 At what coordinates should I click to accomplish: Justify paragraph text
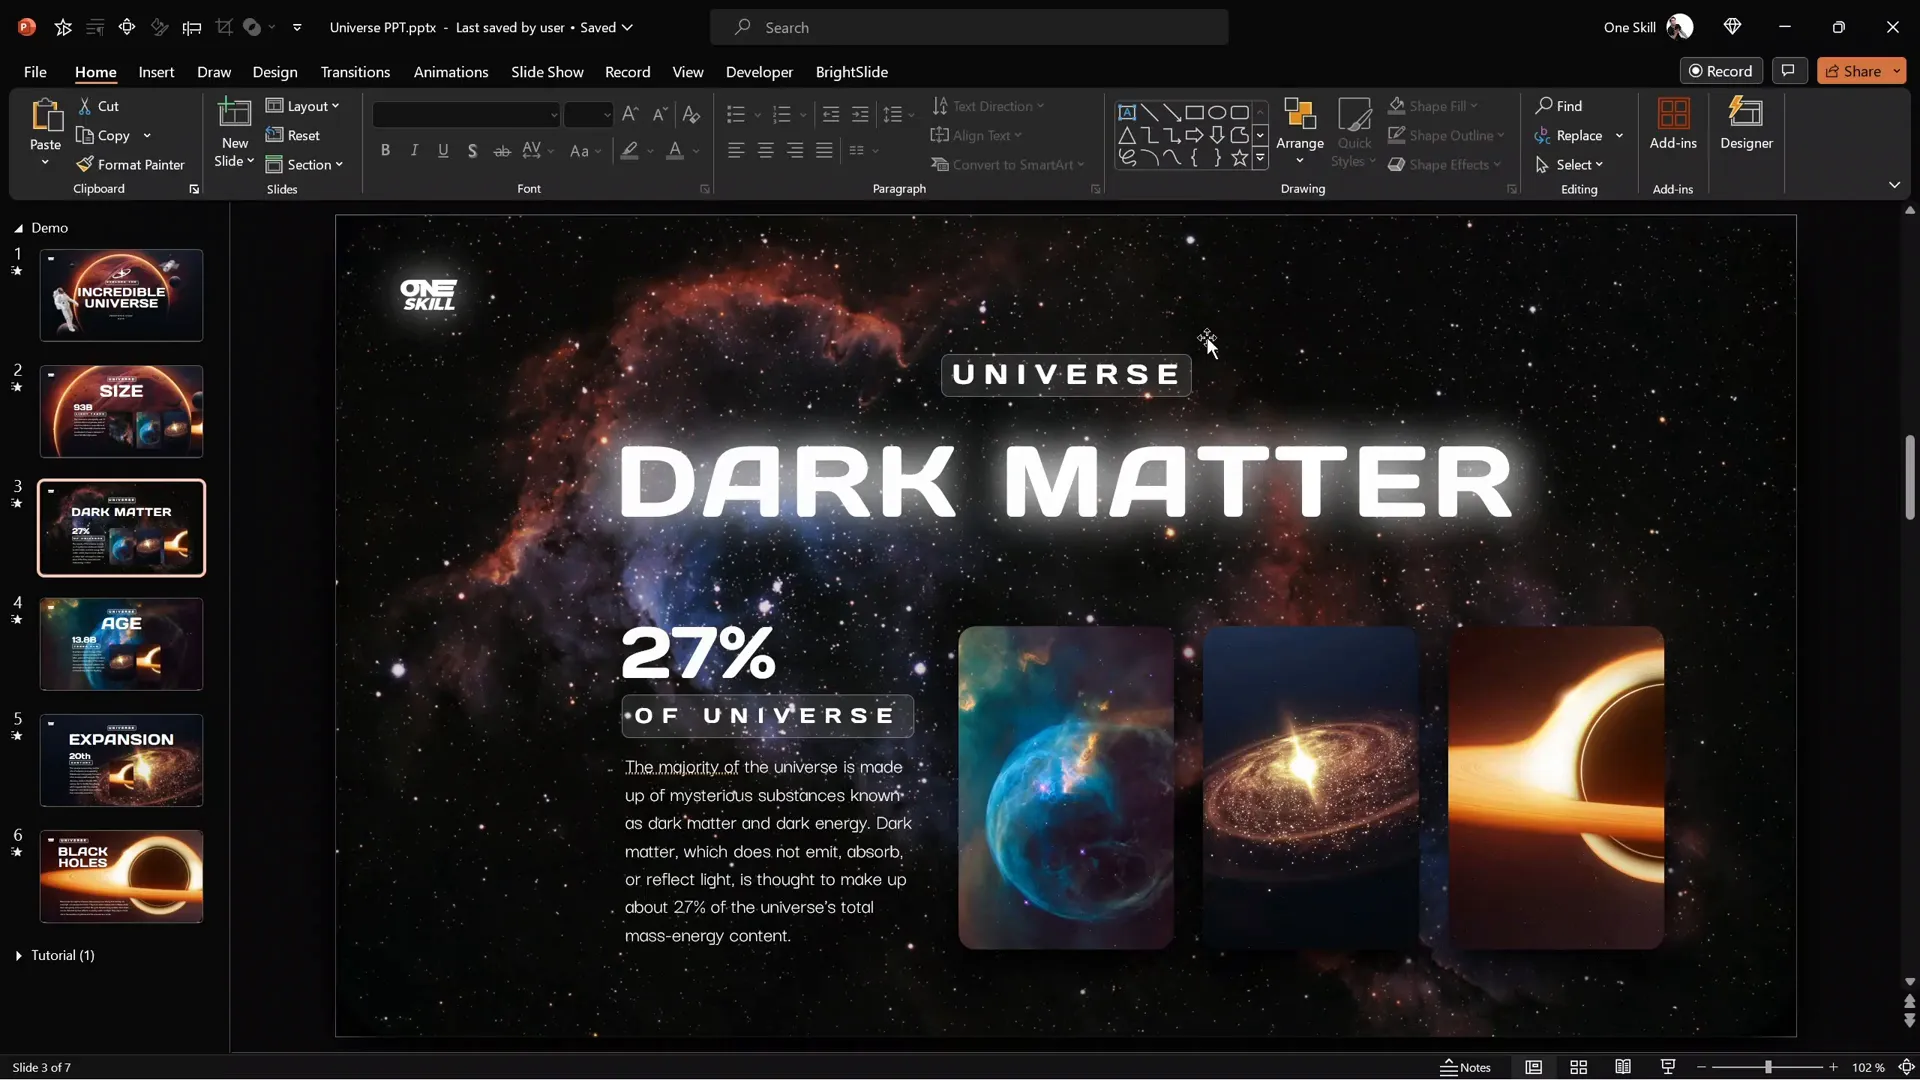(824, 151)
